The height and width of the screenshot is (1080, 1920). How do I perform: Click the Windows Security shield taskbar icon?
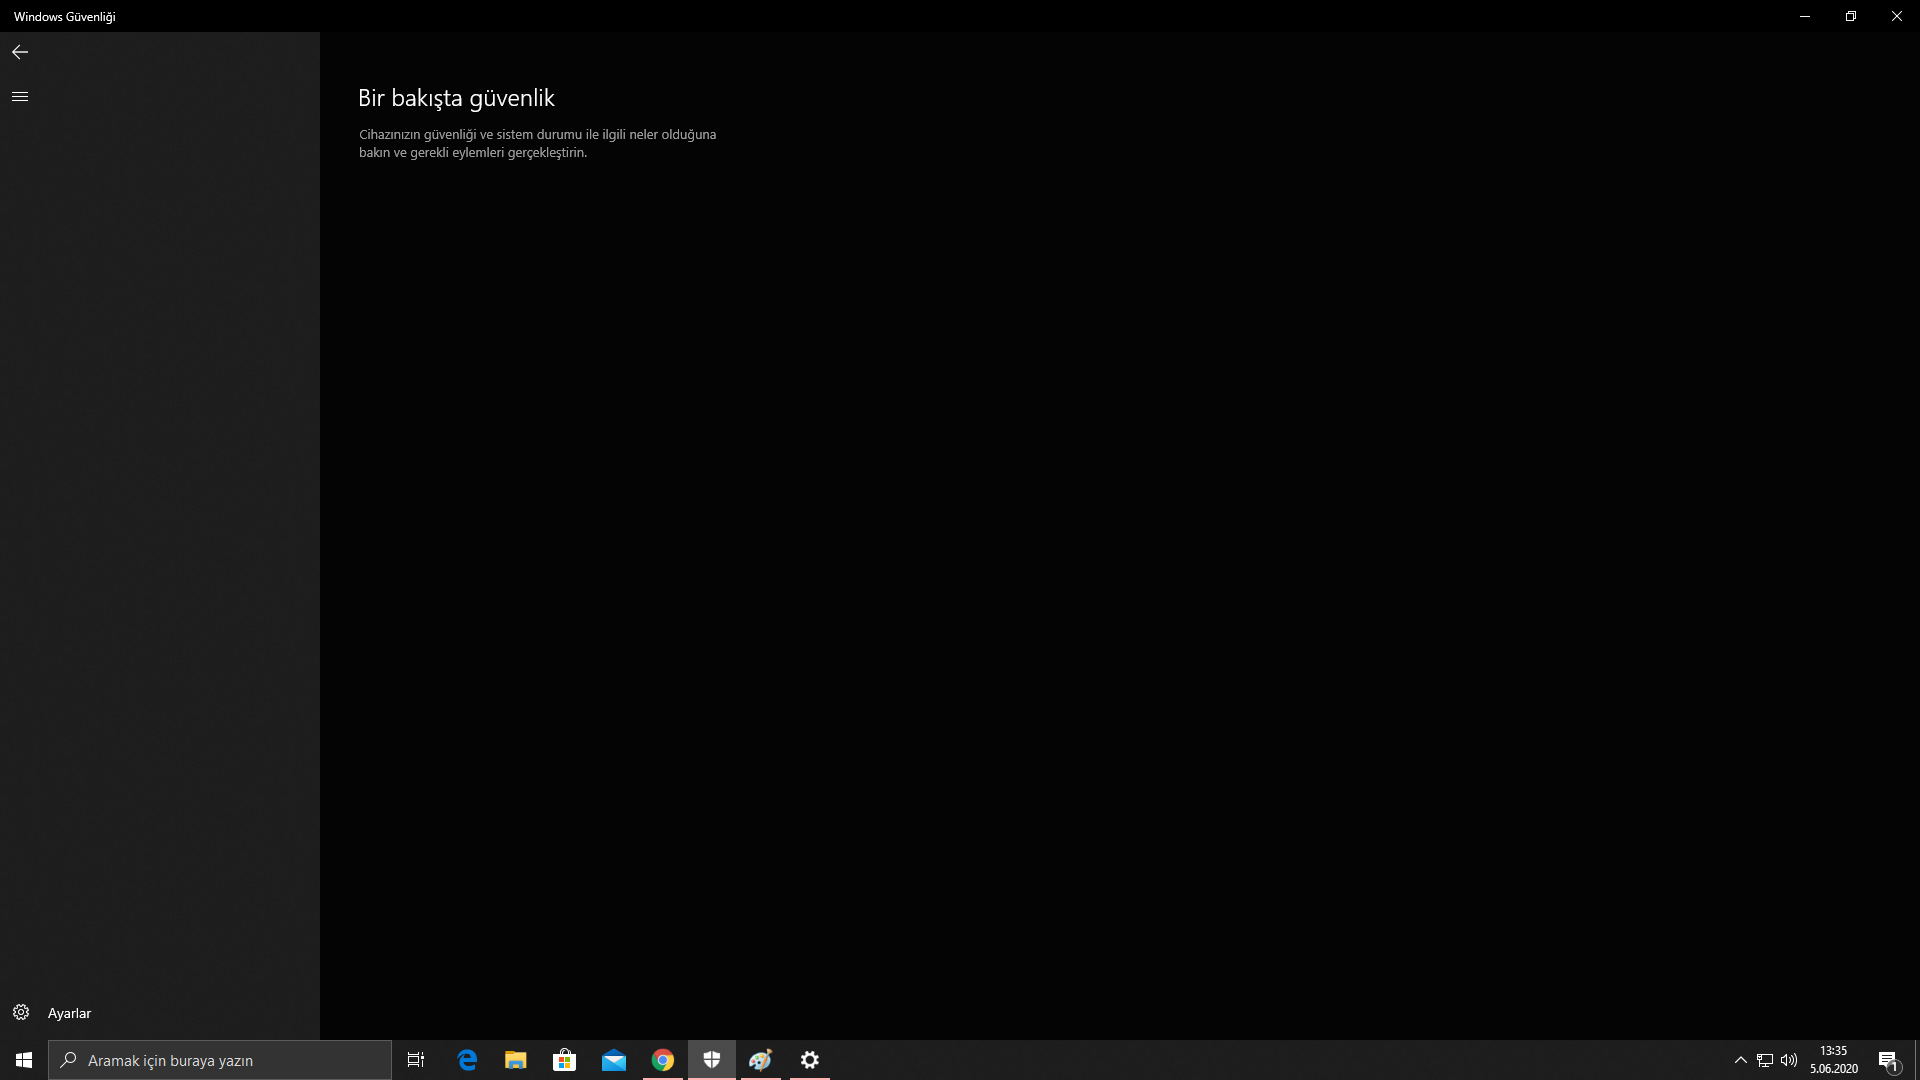712,1060
